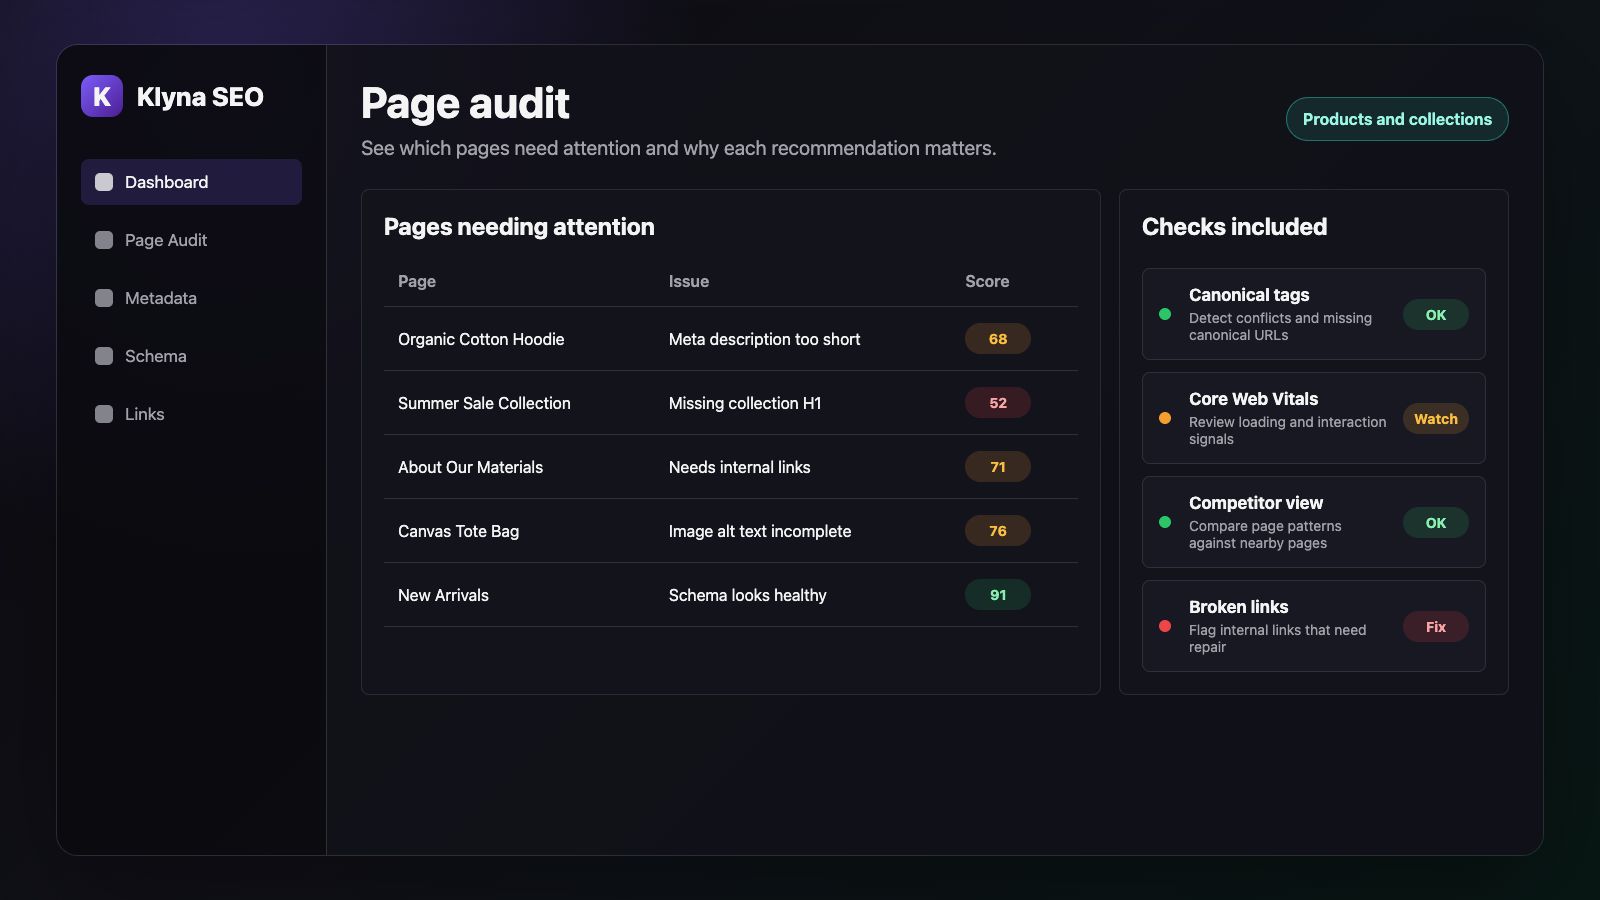Viewport: 1600px width, 900px height.
Task: Click the Fix badge for Broken links
Action: (1436, 627)
